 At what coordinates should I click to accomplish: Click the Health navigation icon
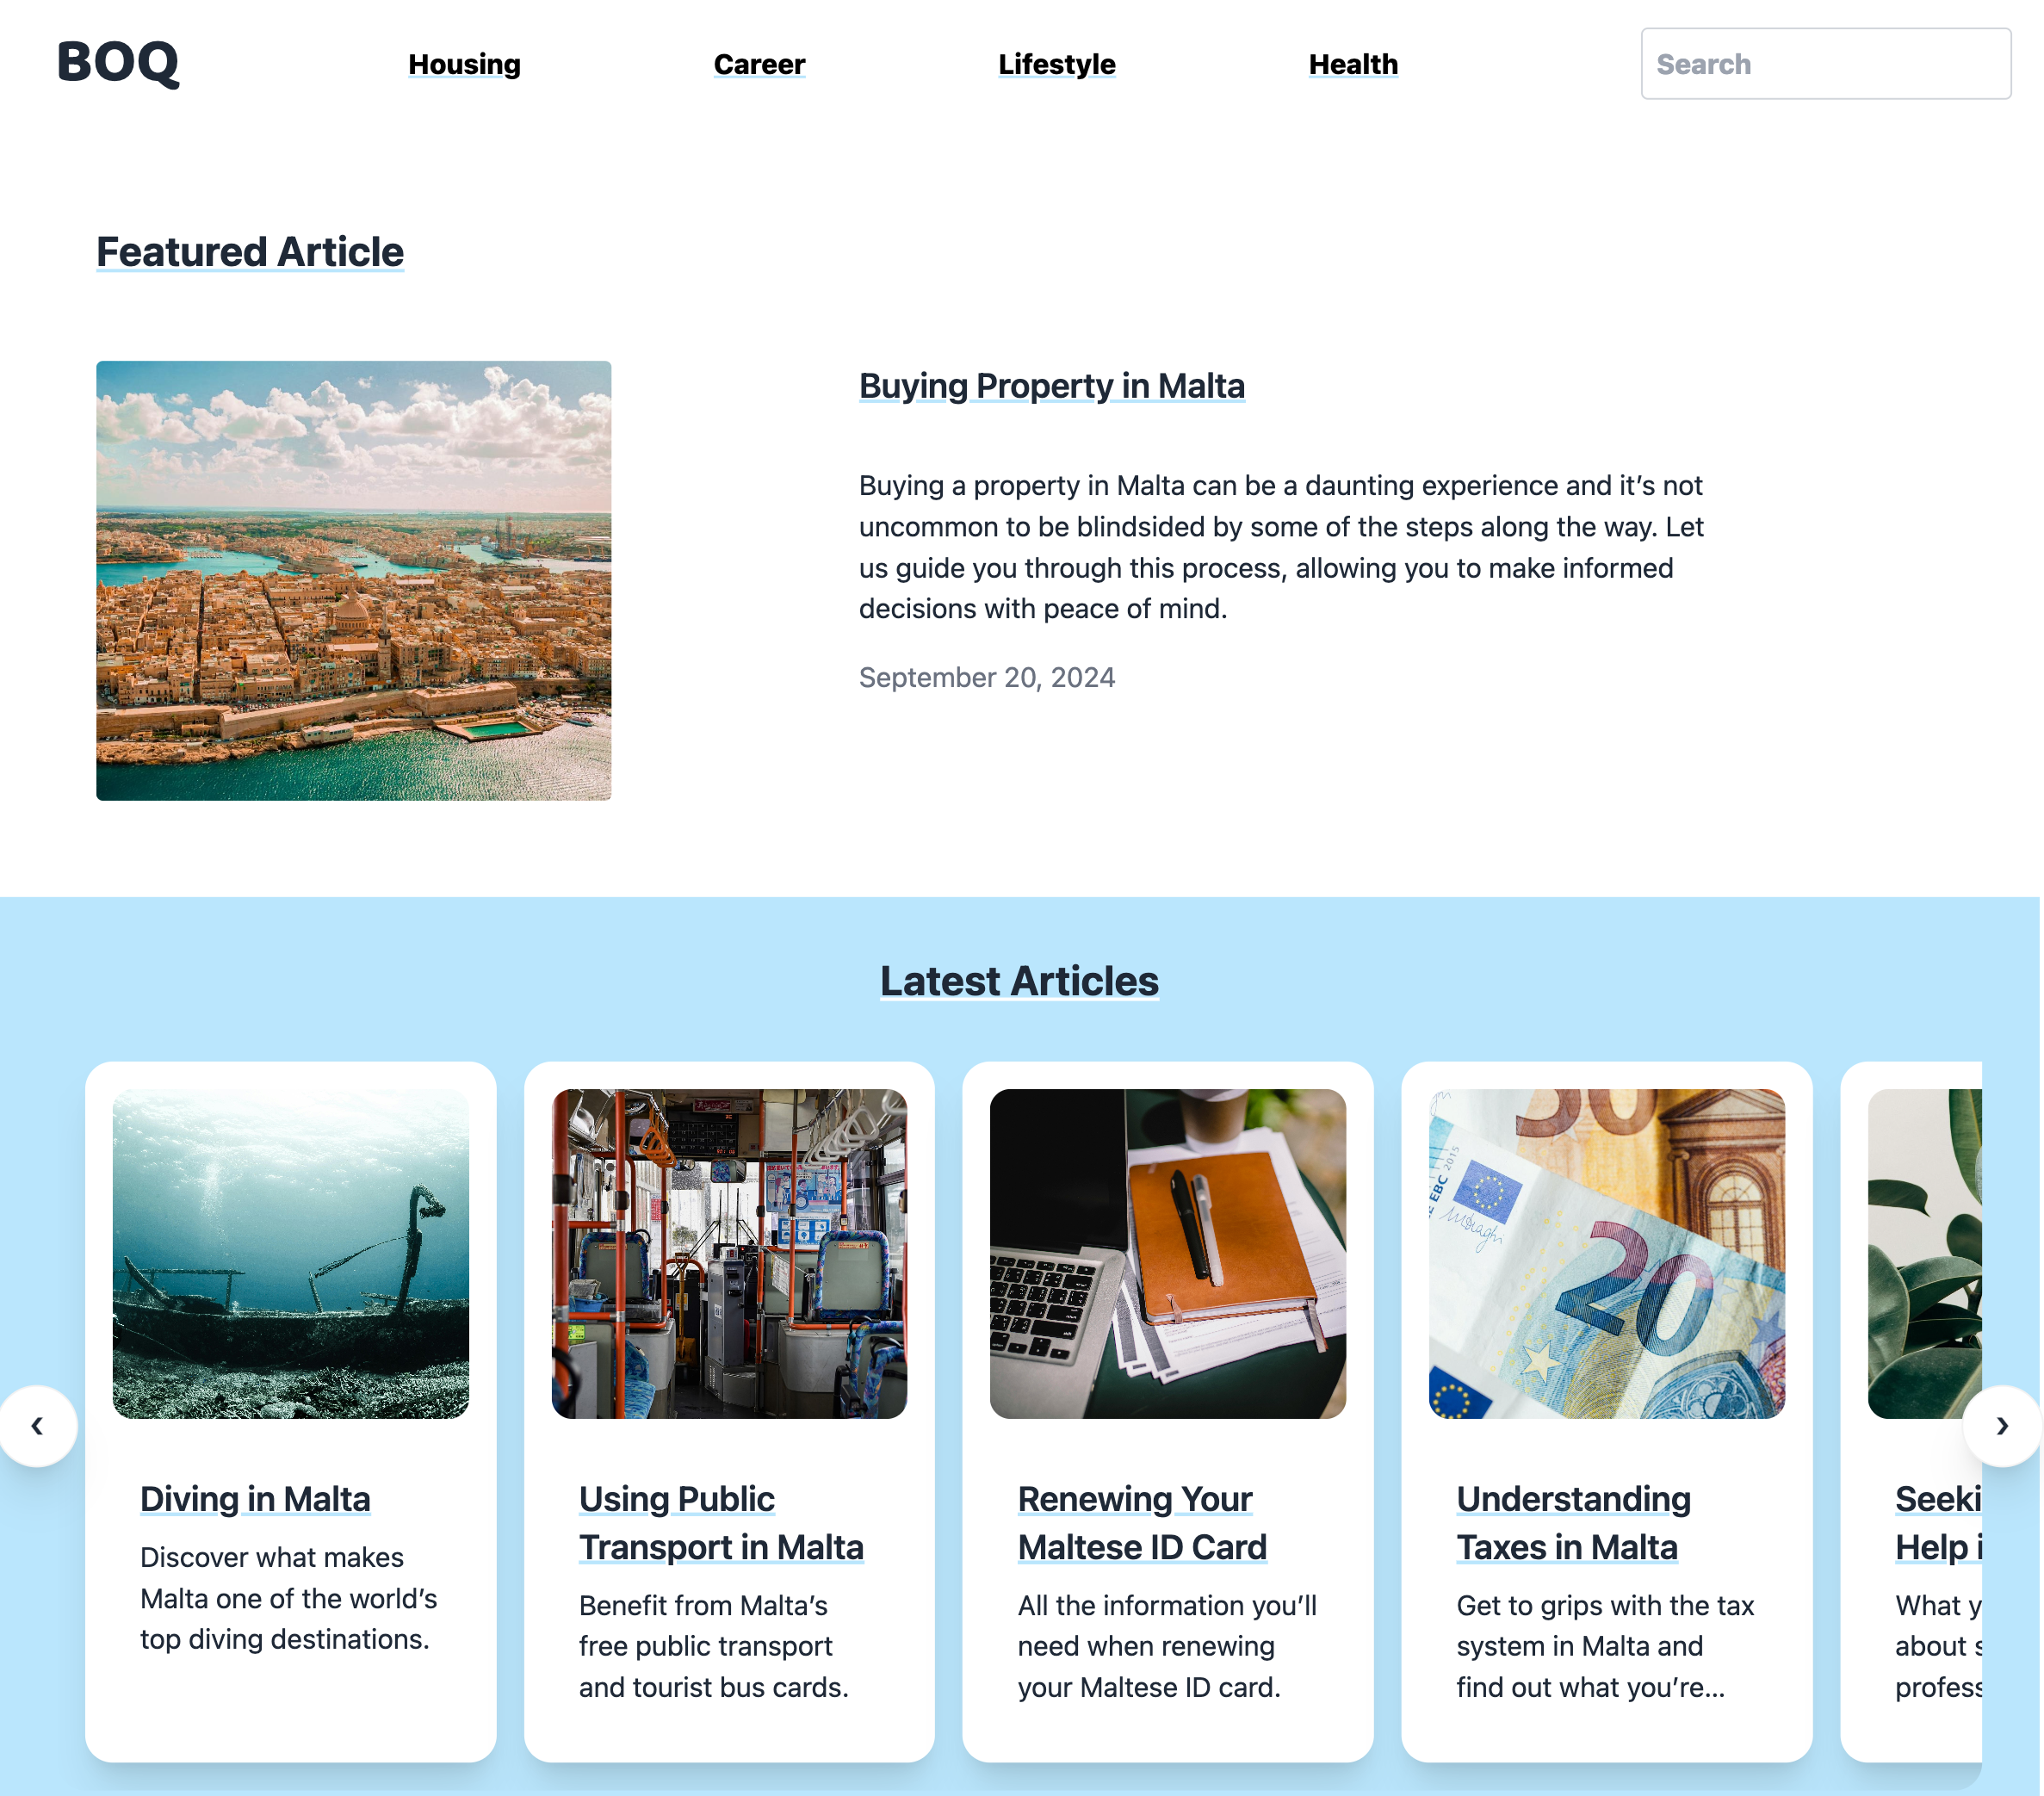1353,65
